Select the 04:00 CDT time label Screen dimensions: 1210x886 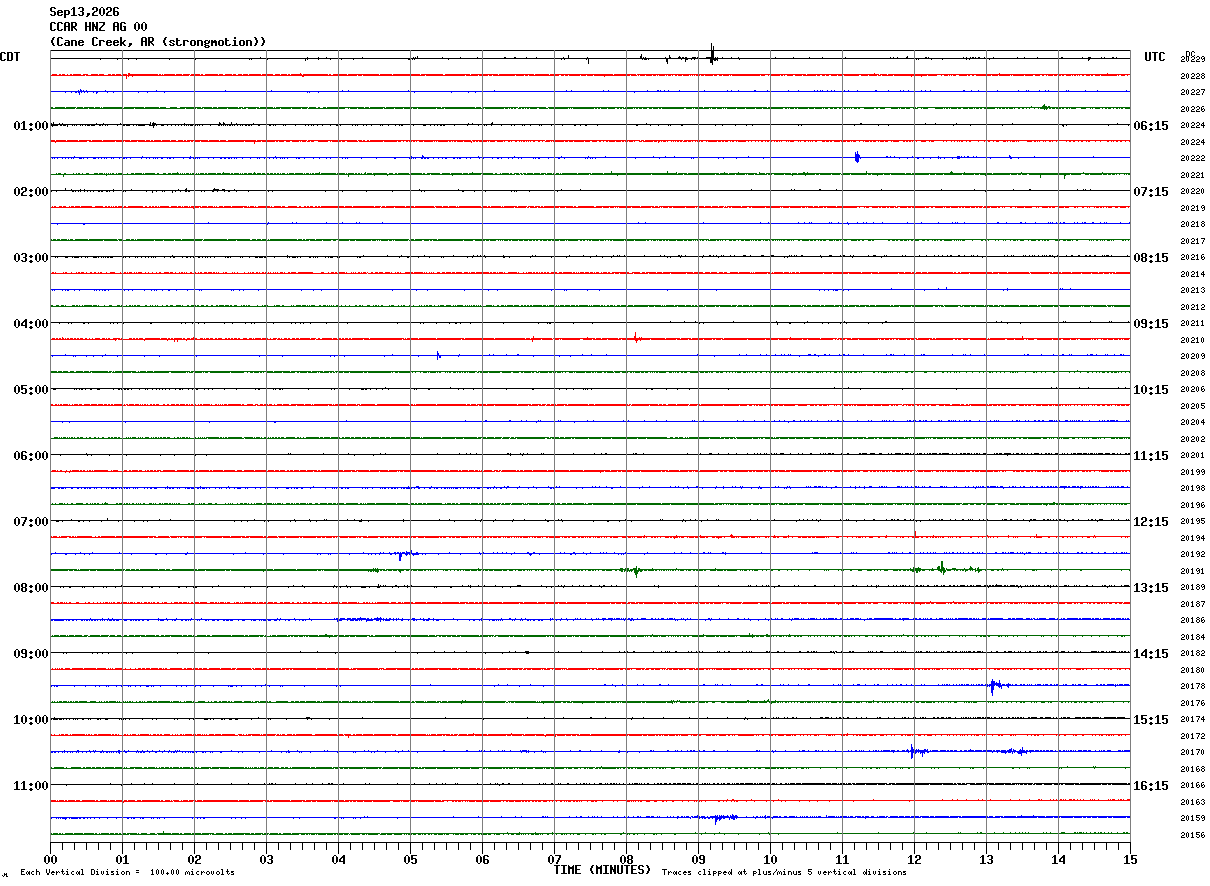pyautogui.click(x=31, y=324)
